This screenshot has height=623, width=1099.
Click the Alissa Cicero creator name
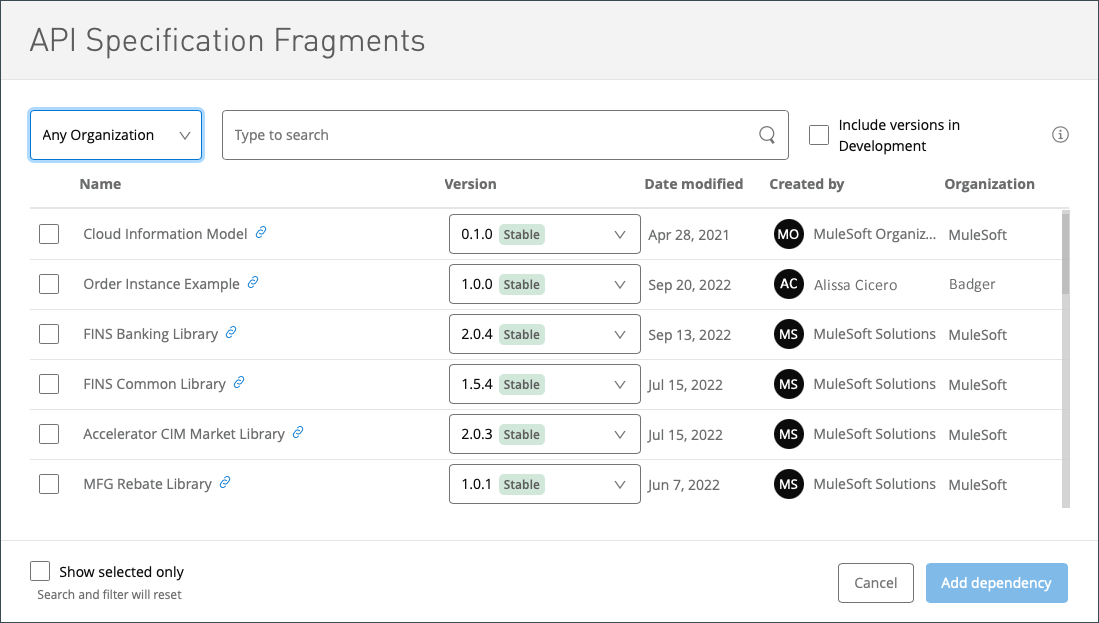tap(856, 285)
